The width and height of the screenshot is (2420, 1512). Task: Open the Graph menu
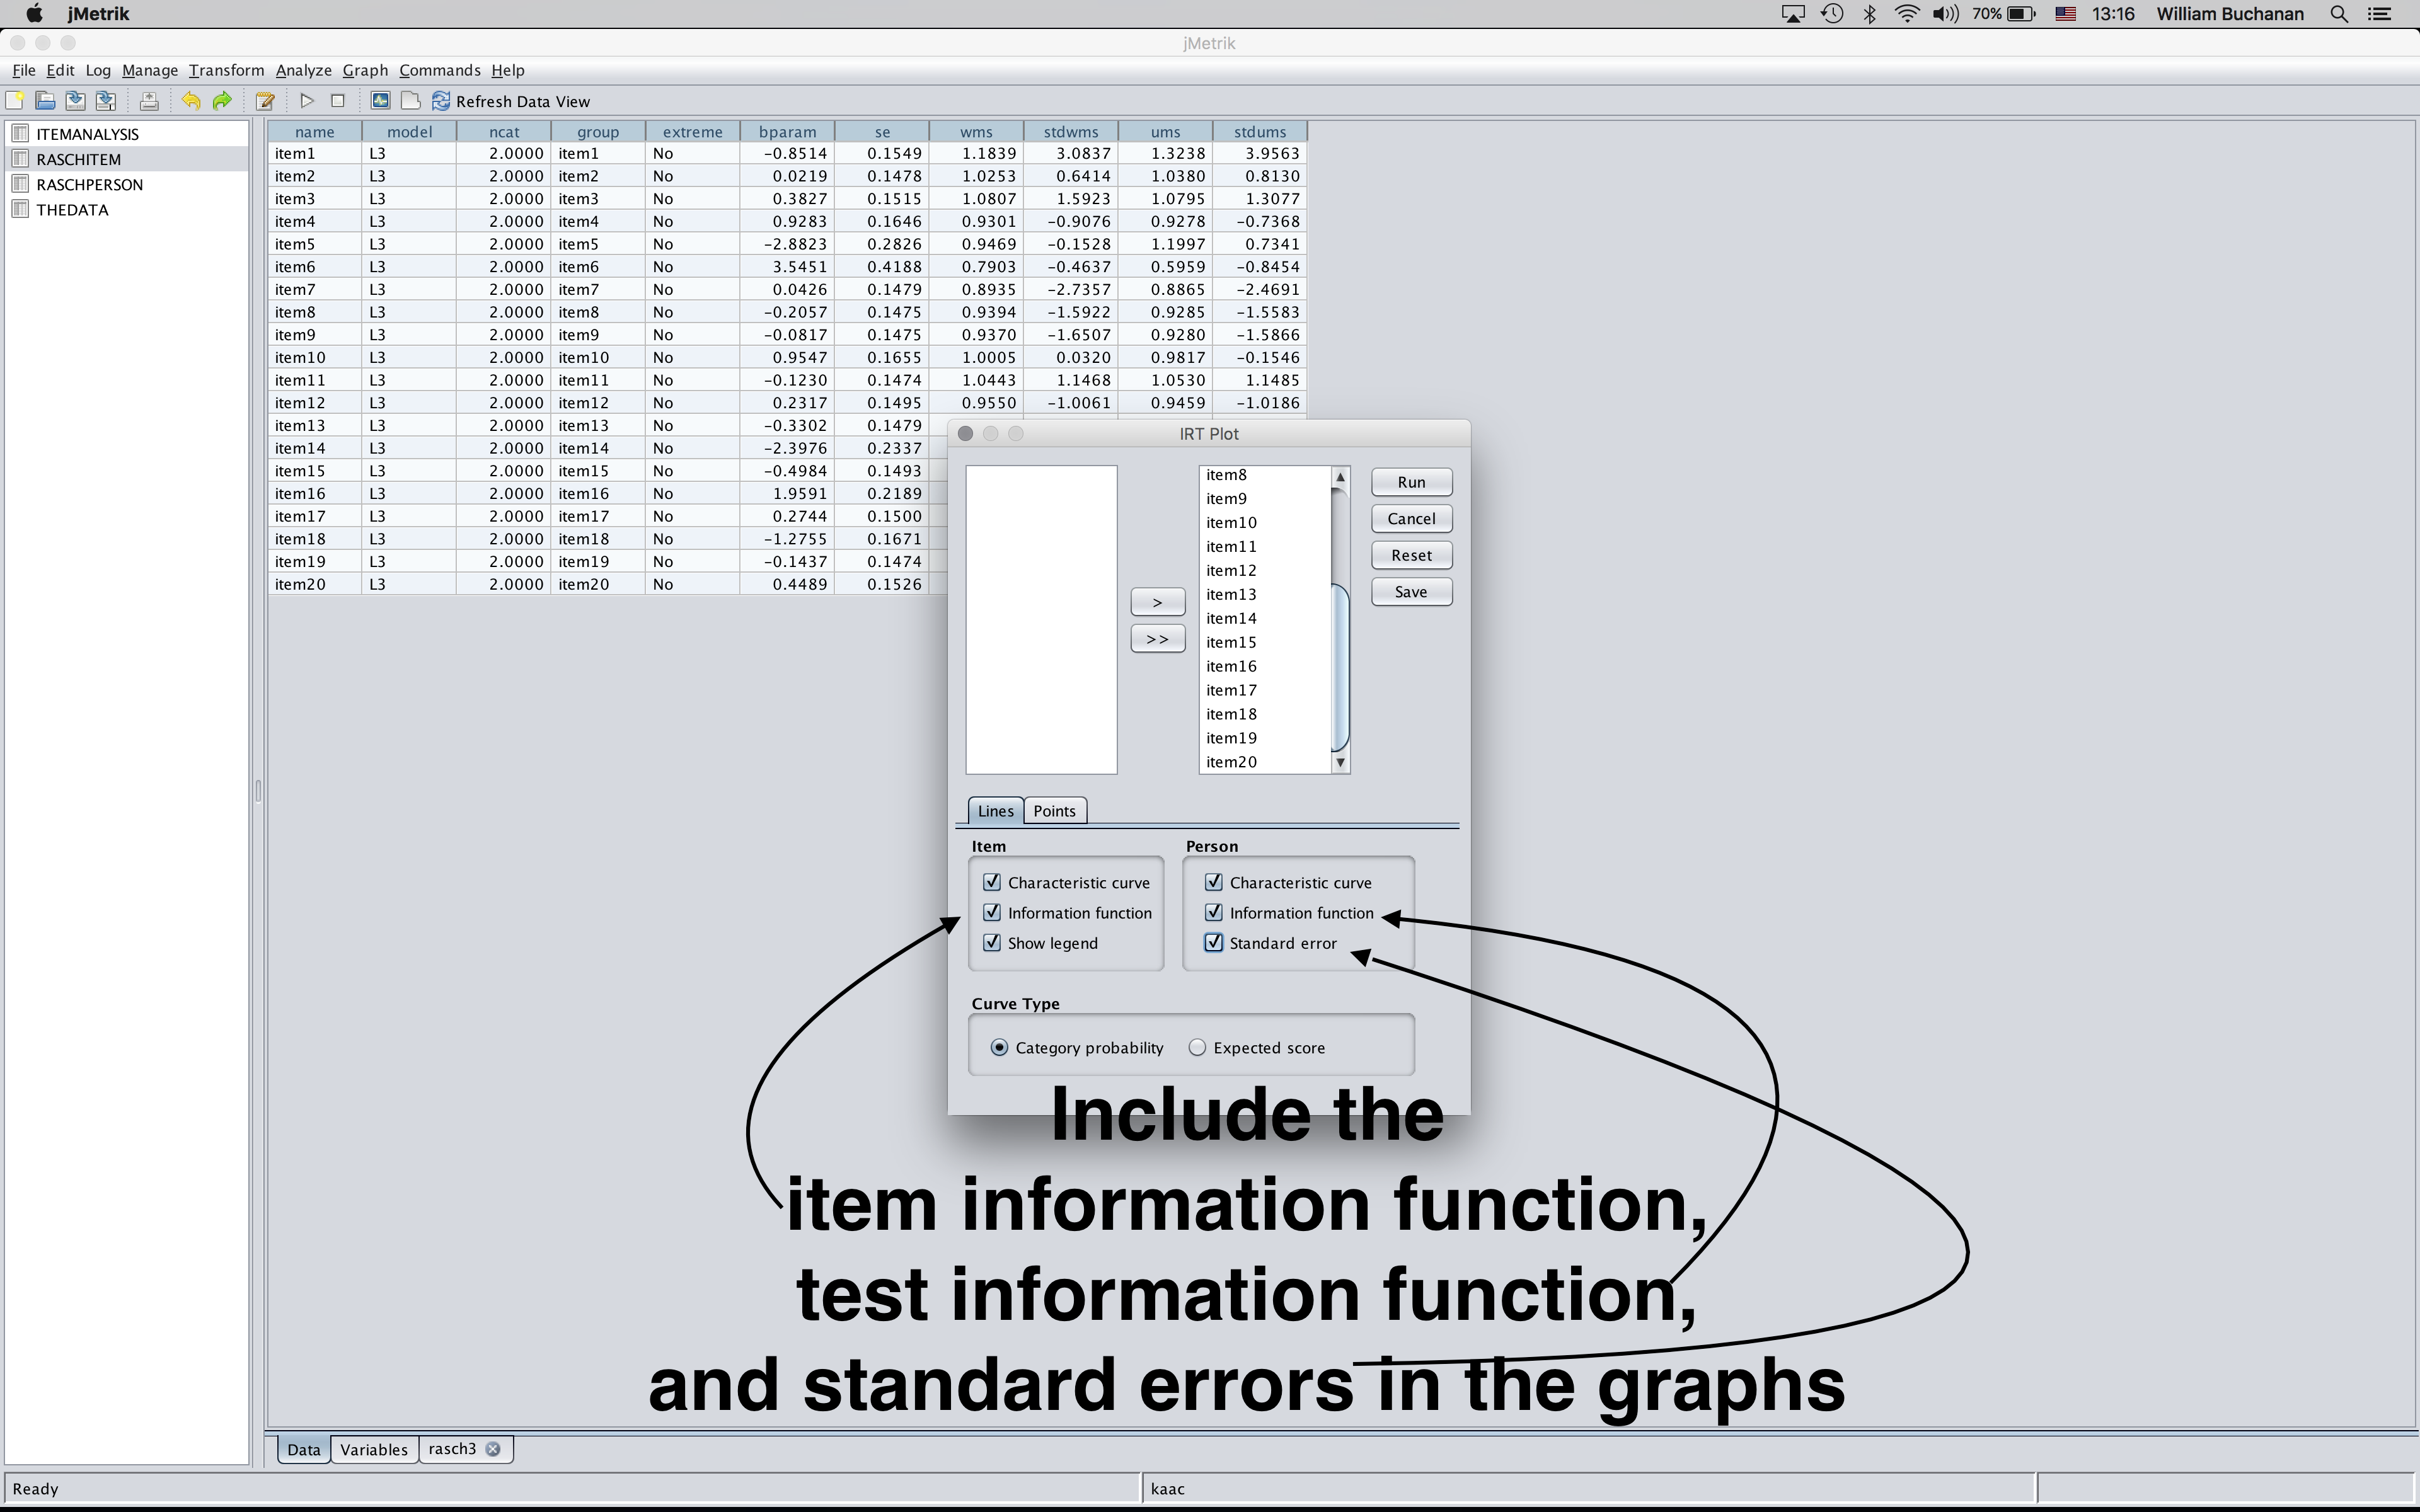pyautogui.click(x=365, y=70)
